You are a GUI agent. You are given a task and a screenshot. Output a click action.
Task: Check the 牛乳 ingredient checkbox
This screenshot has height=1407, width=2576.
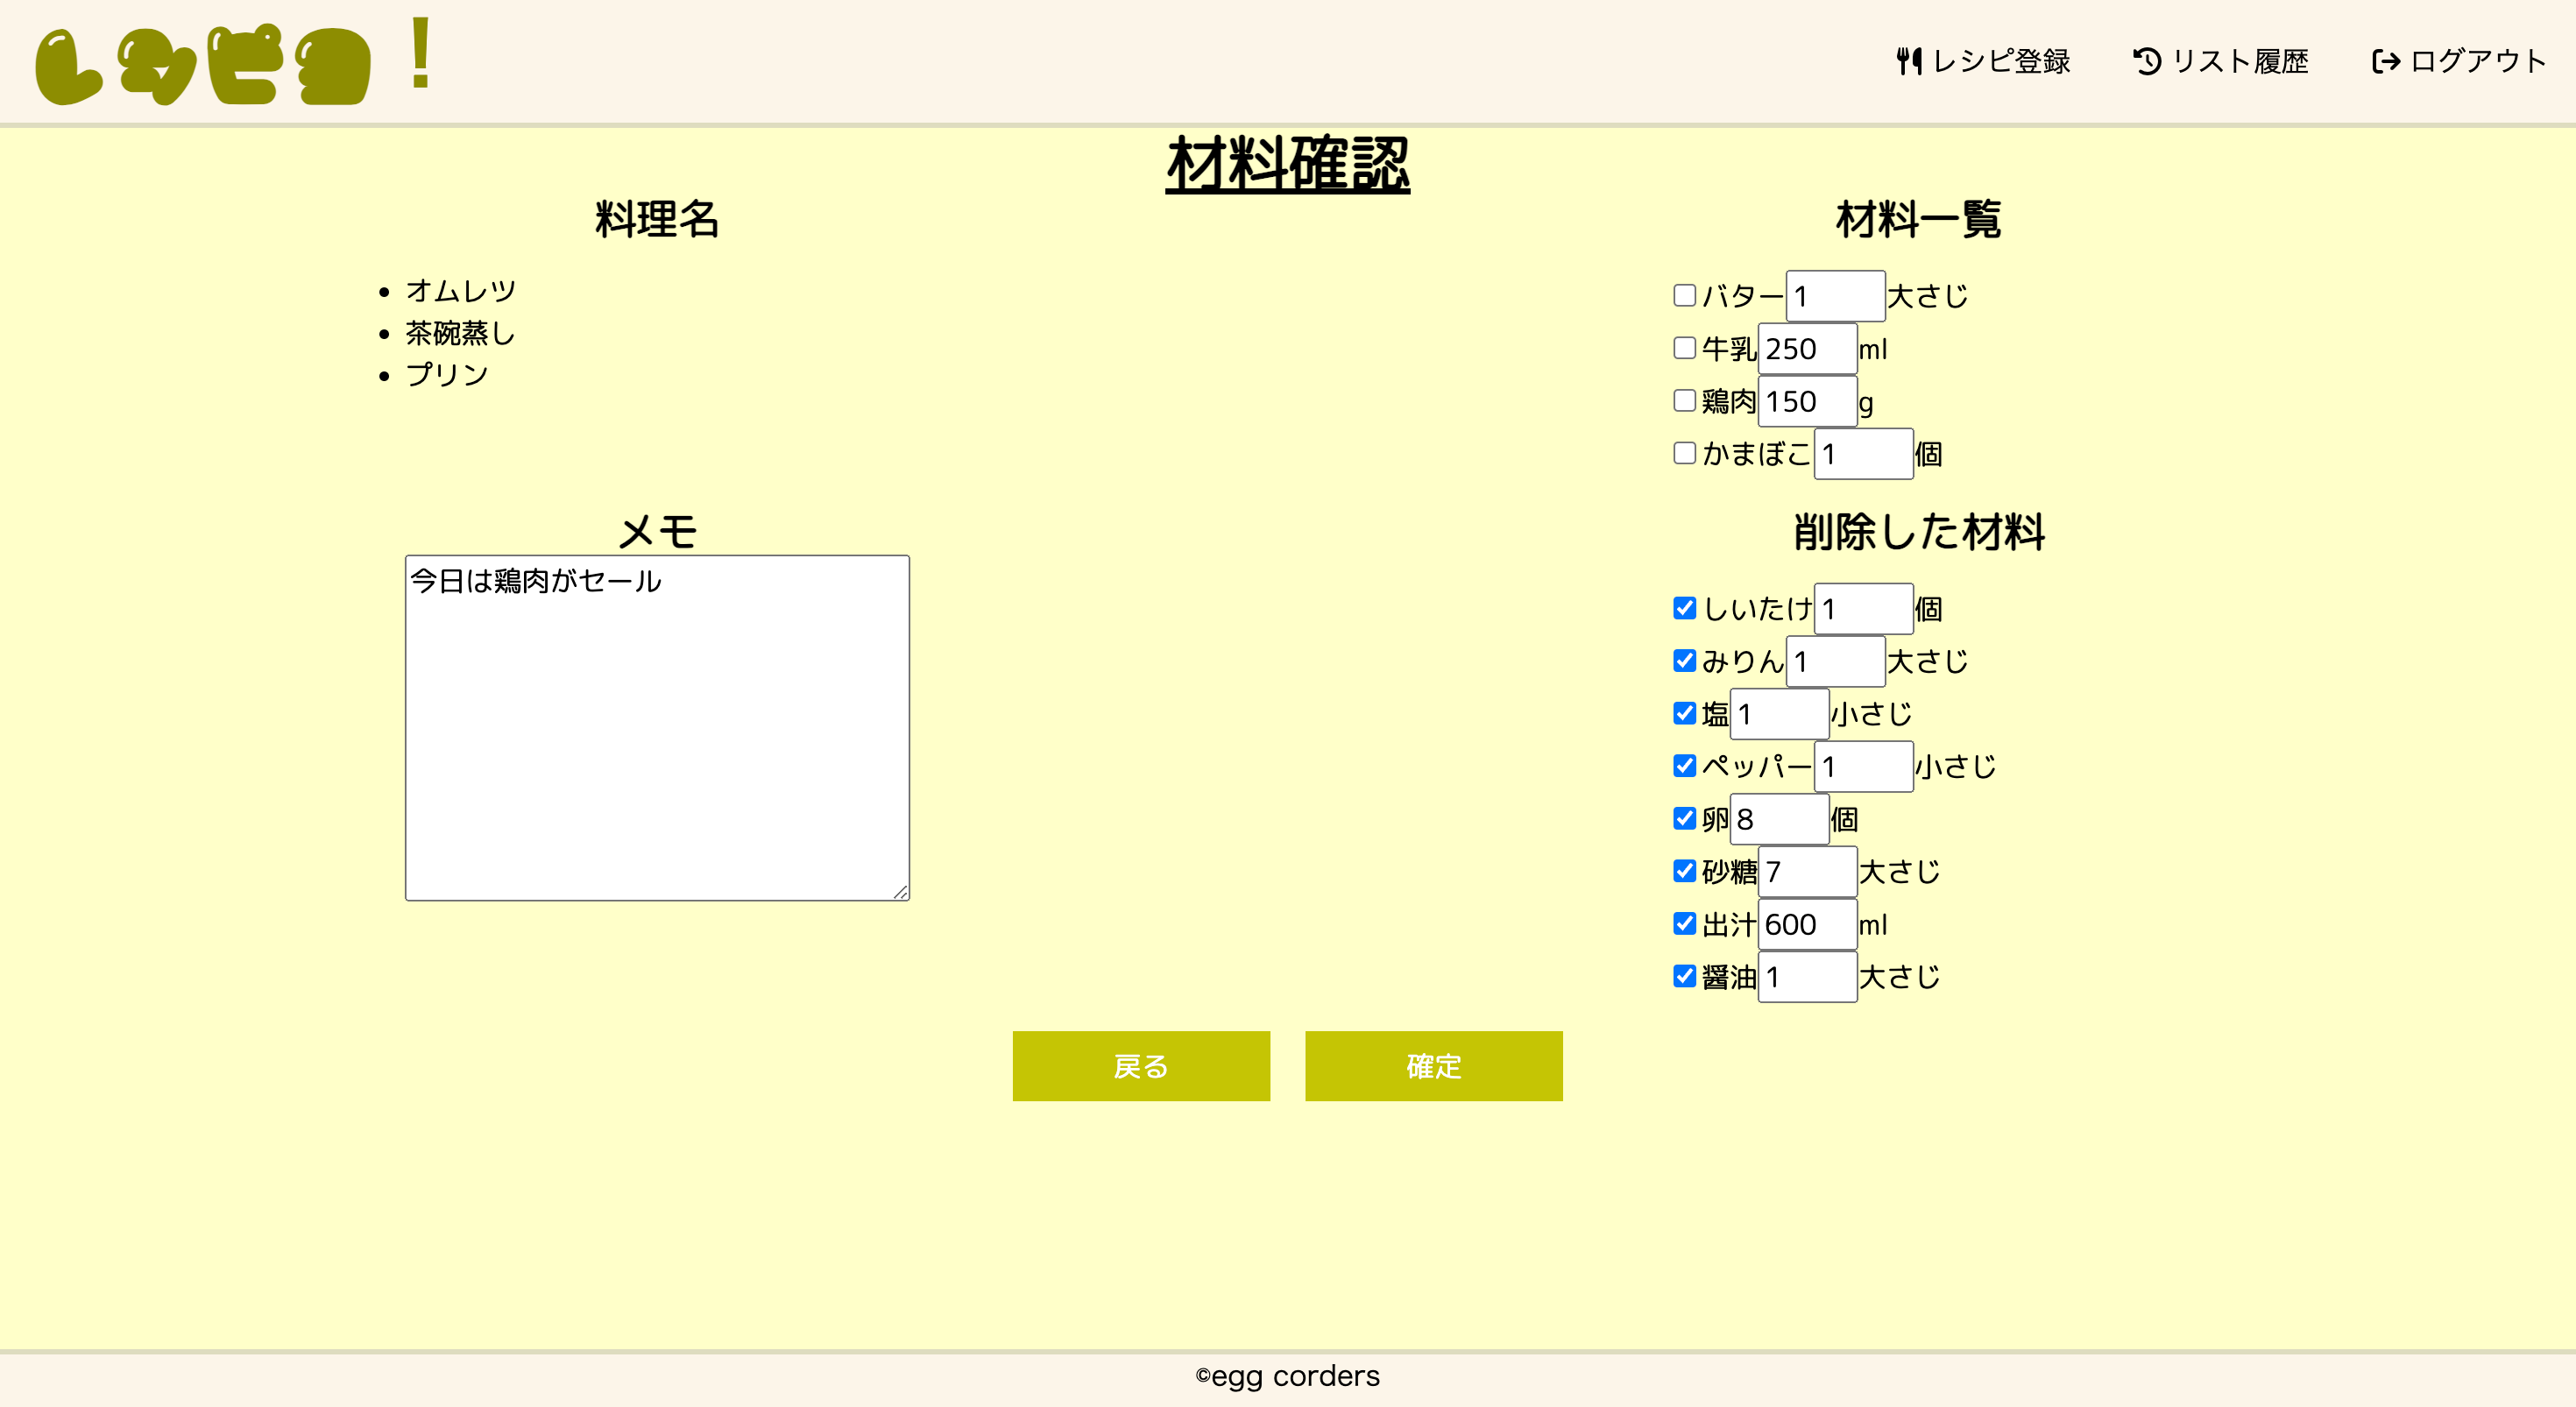click(1685, 348)
